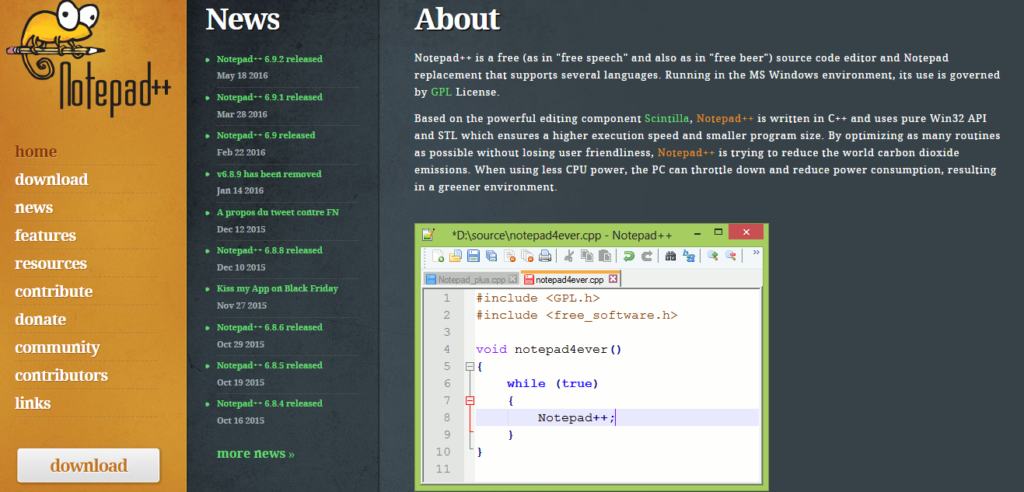Open the features menu item
This screenshot has height=492, width=1024.
point(46,235)
